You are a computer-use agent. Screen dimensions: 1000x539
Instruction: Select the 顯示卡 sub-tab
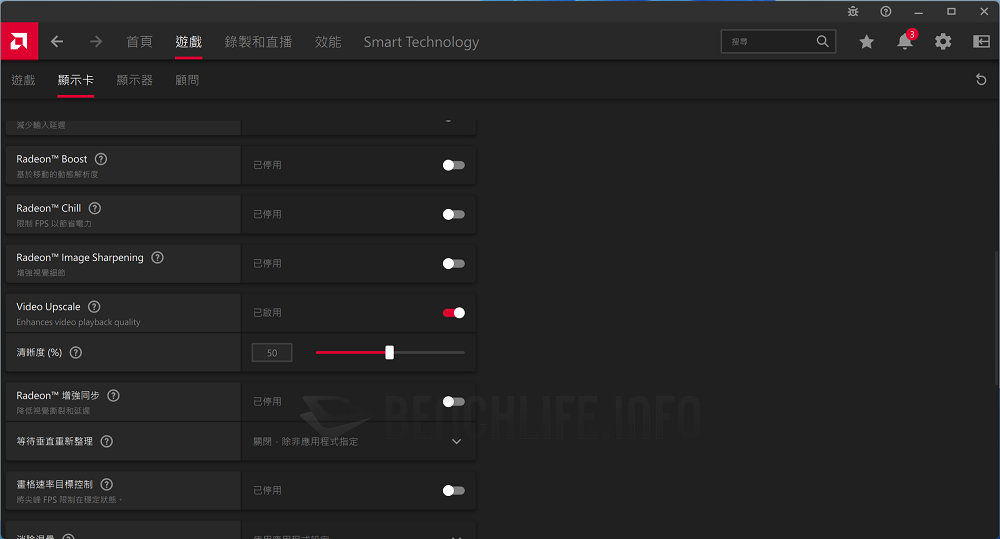click(x=75, y=80)
